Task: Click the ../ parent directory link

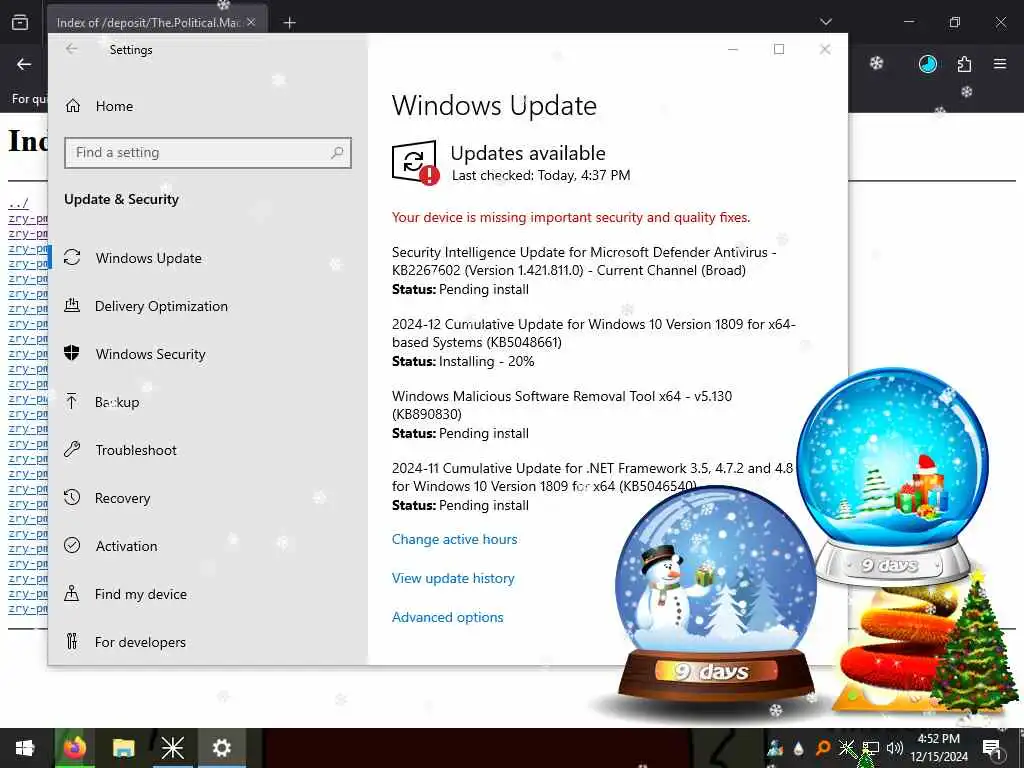Action: point(18,204)
